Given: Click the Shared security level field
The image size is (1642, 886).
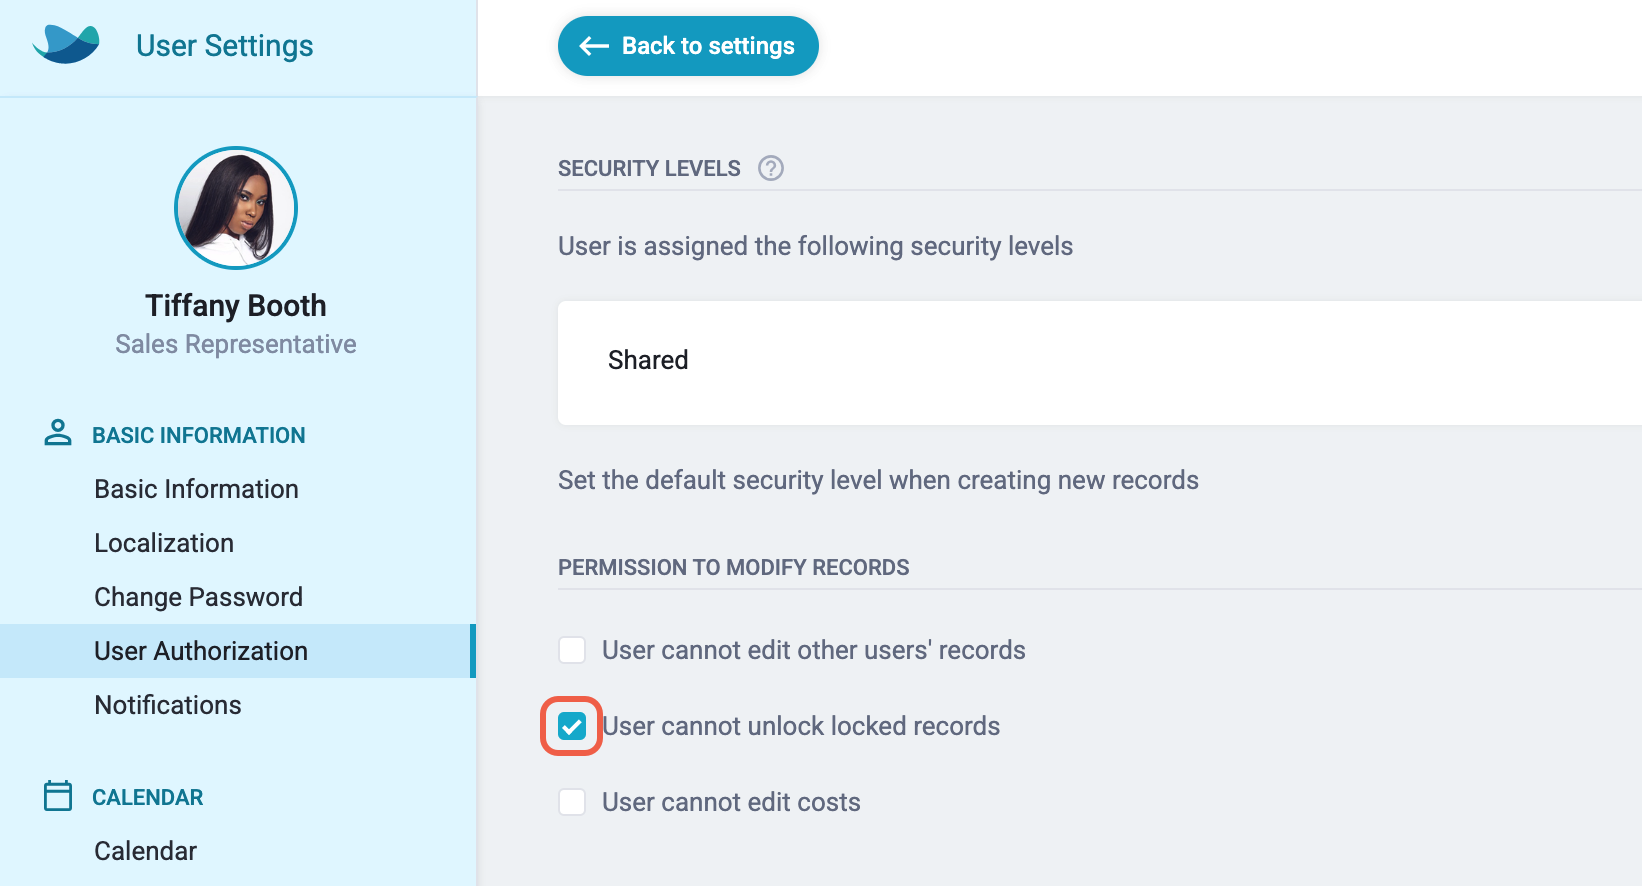Looking at the screenshot, I should (1100, 363).
